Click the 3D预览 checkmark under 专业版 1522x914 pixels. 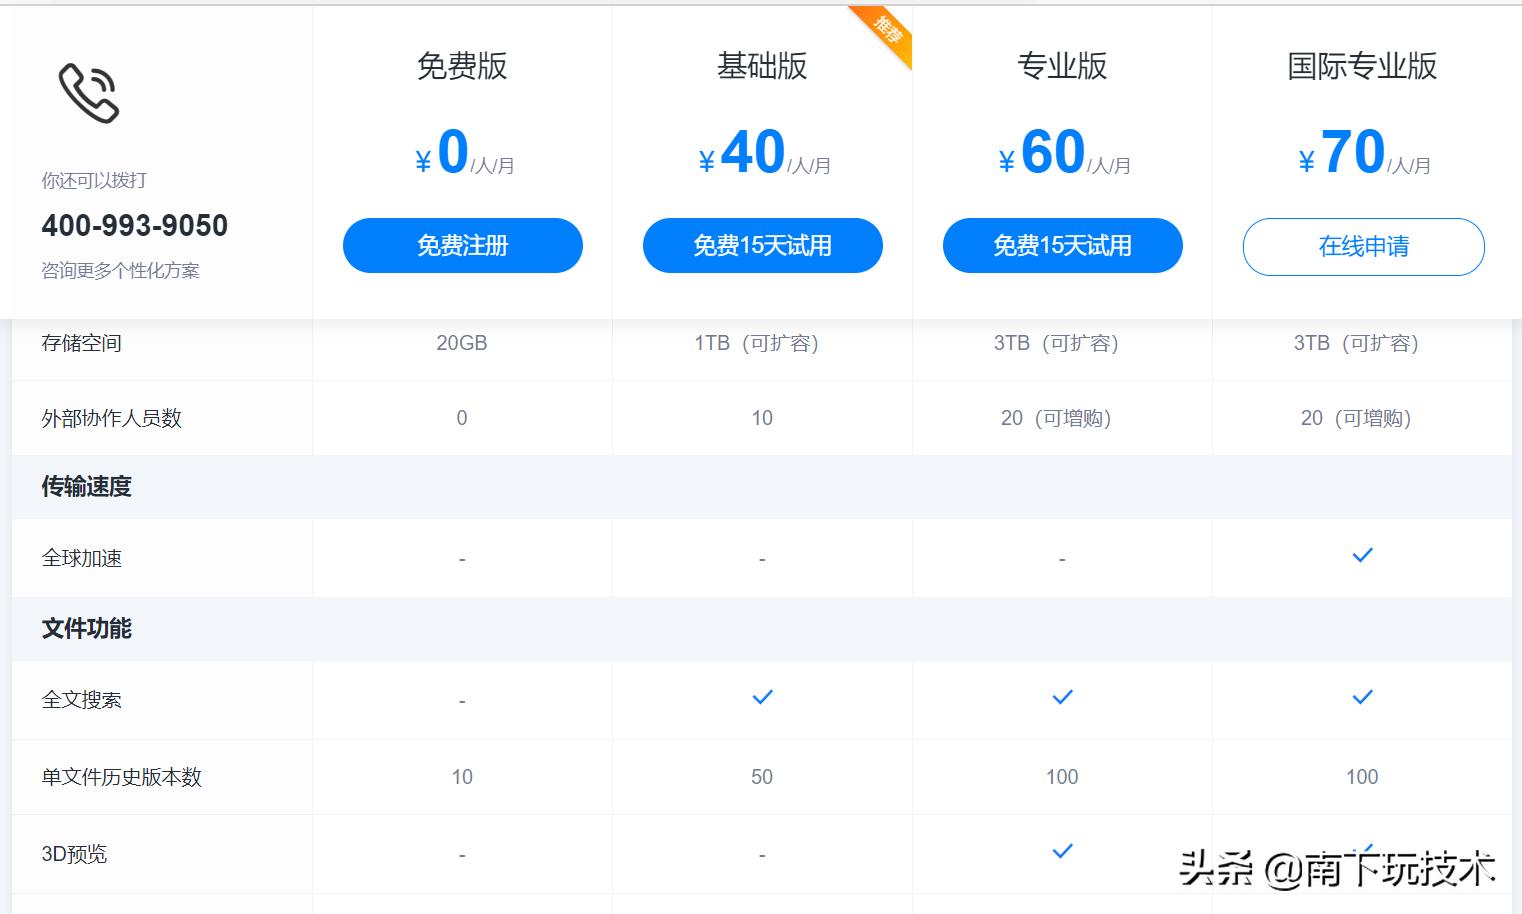[x=1062, y=851]
